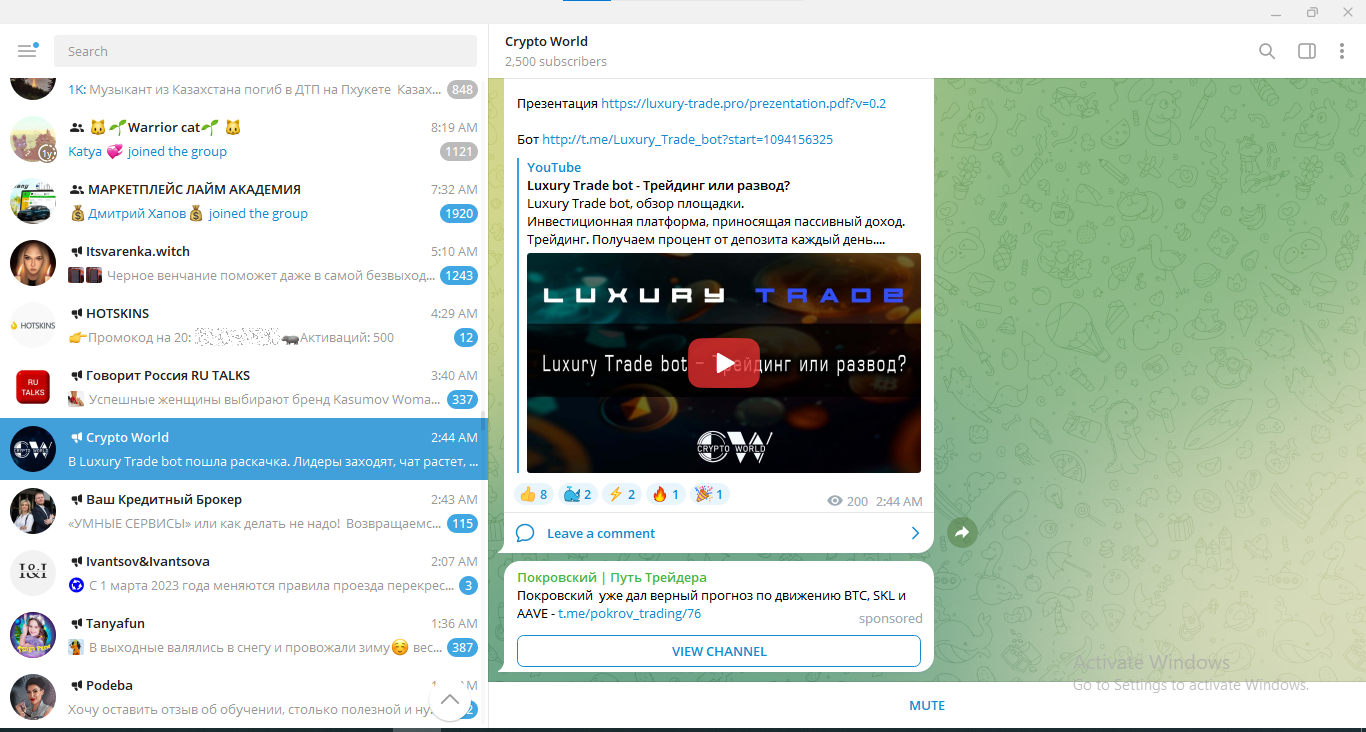This screenshot has width=1366, height=732.
Task: Open Говорит Россия RU TALKS channel
Action: click(244, 387)
